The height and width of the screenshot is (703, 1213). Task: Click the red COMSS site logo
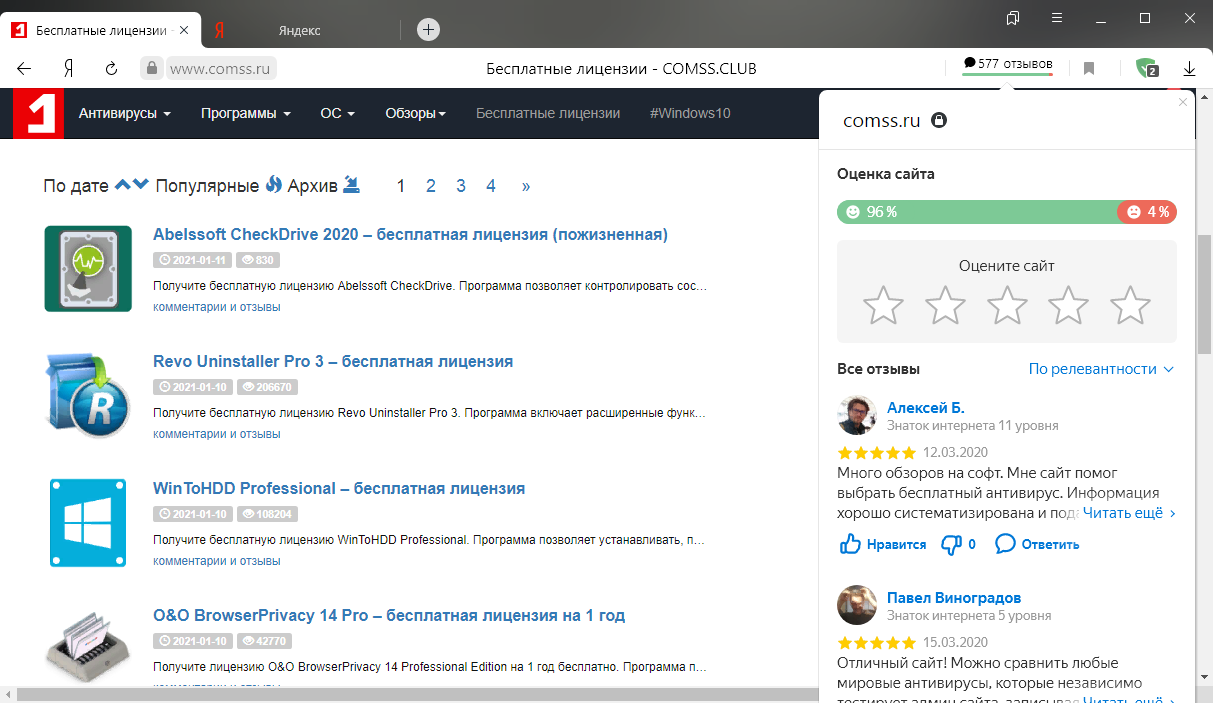pyautogui.click(x=38, y=113)
